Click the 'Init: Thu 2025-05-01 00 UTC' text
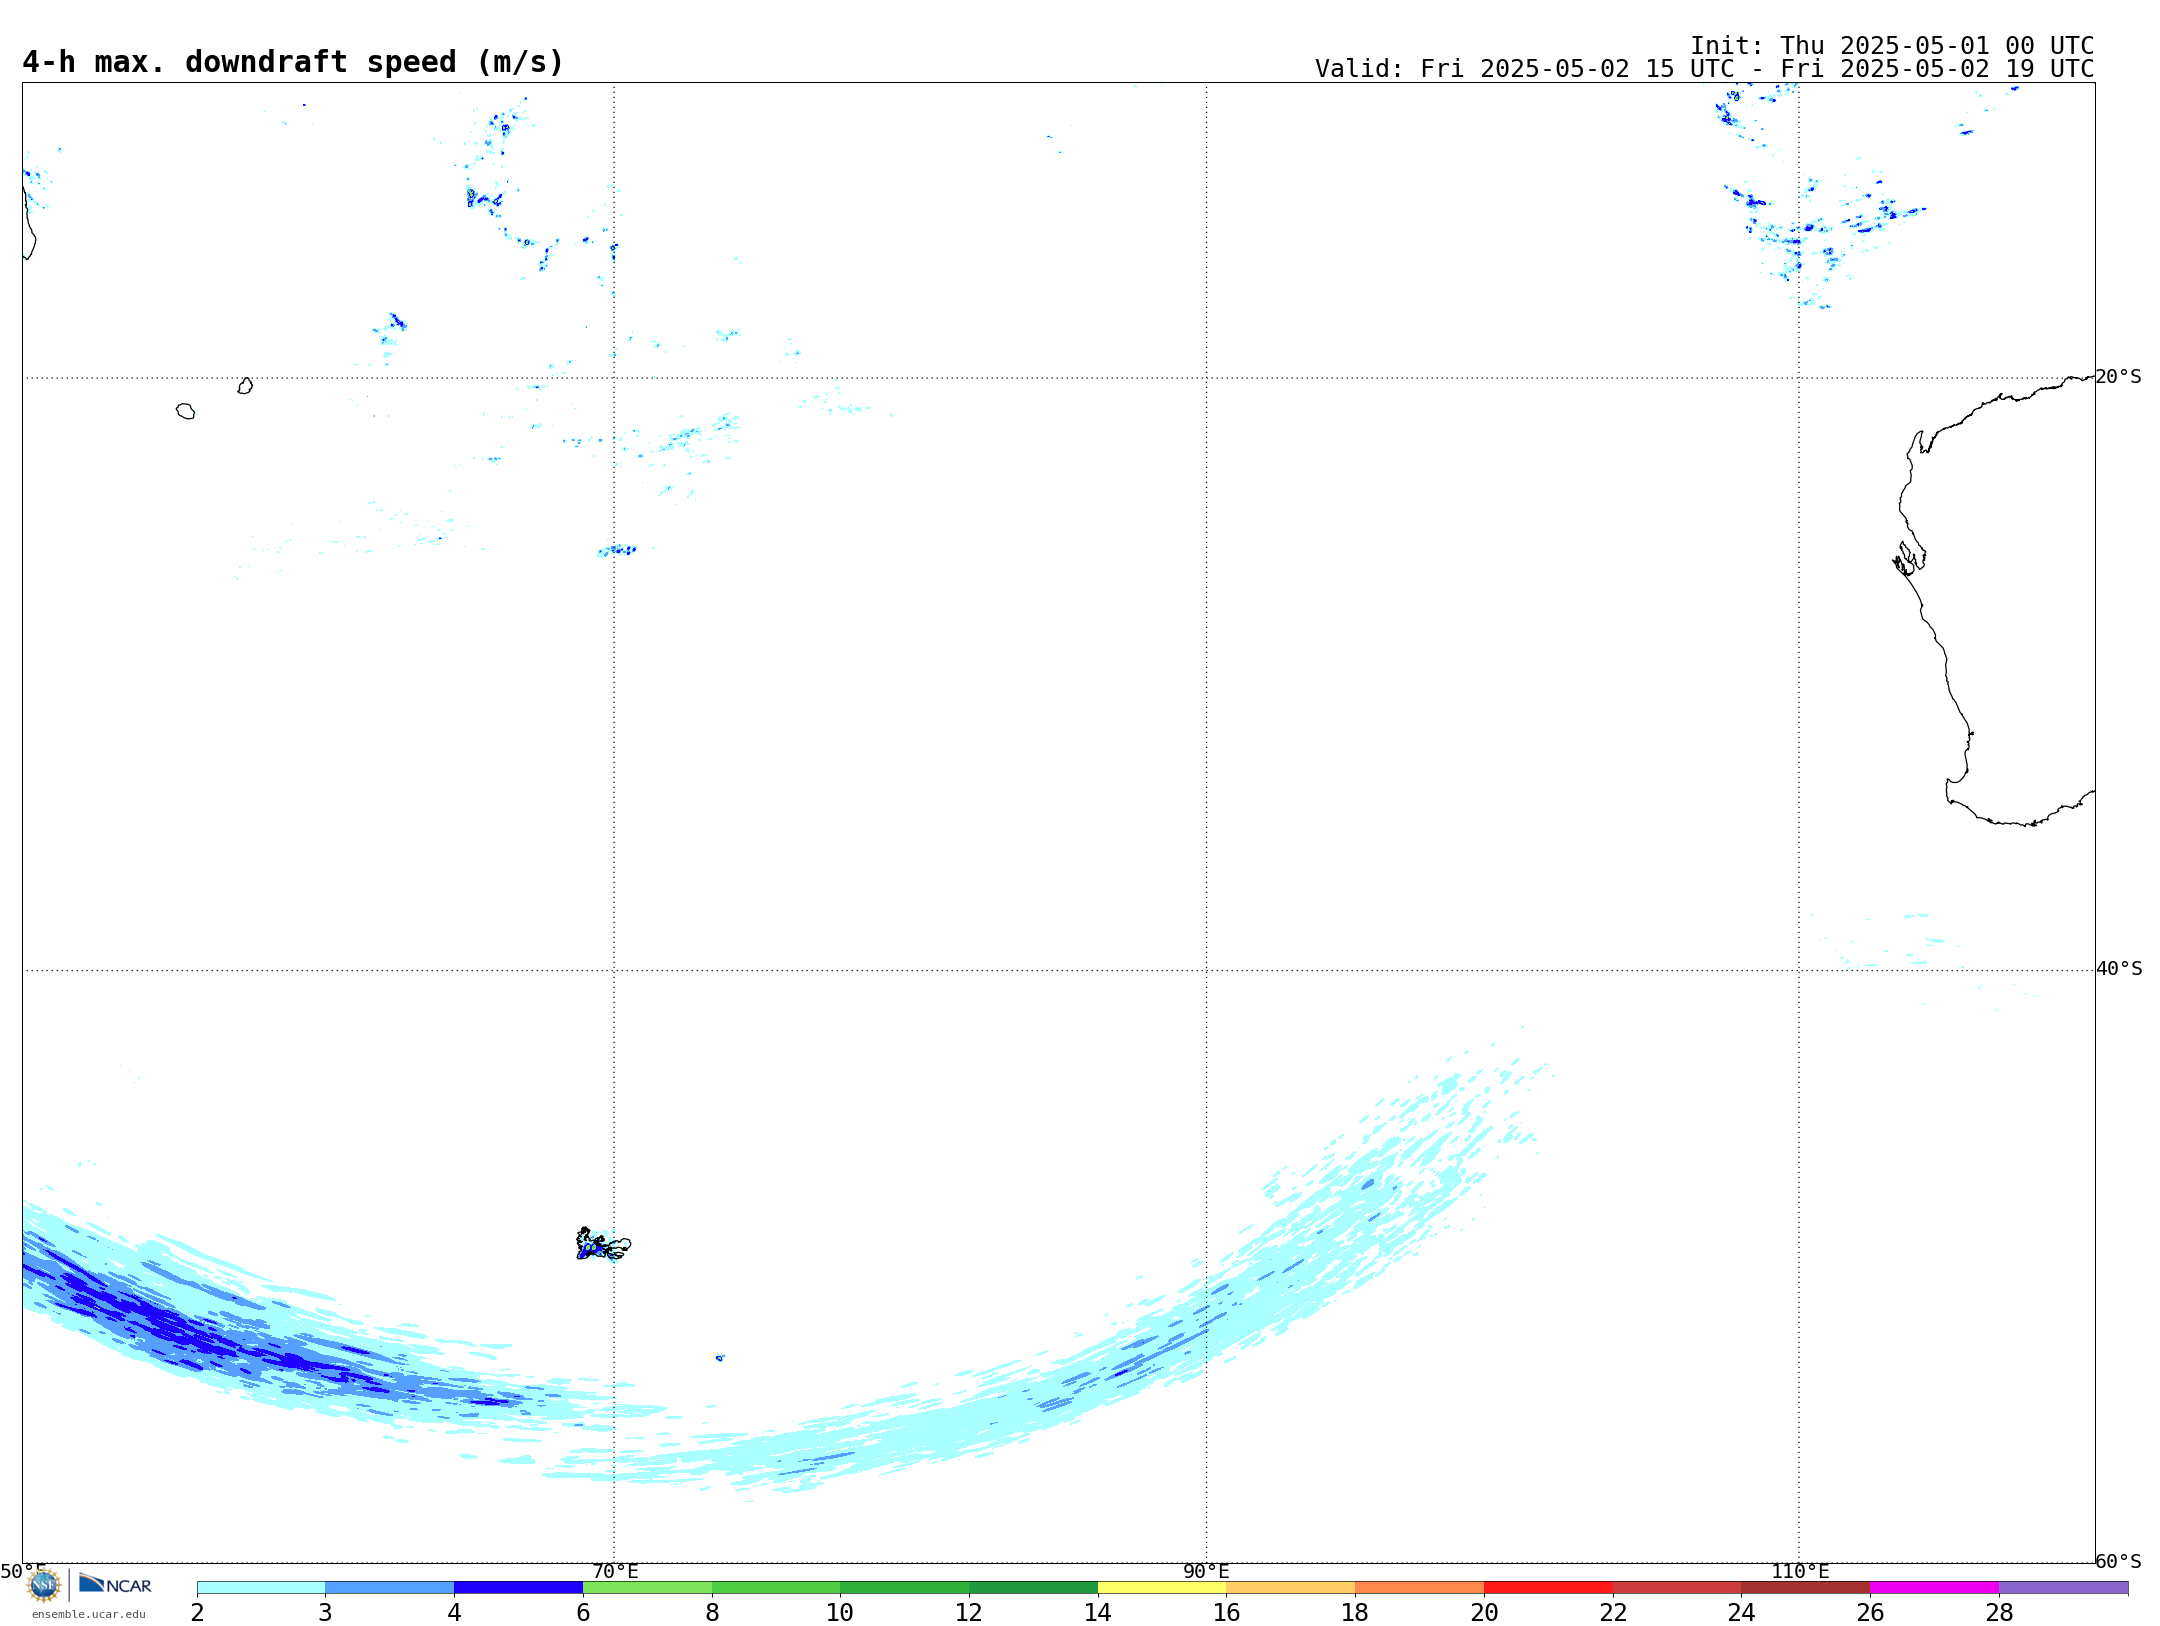This screenshot has width=2160, height=1626. (1892, 46)
